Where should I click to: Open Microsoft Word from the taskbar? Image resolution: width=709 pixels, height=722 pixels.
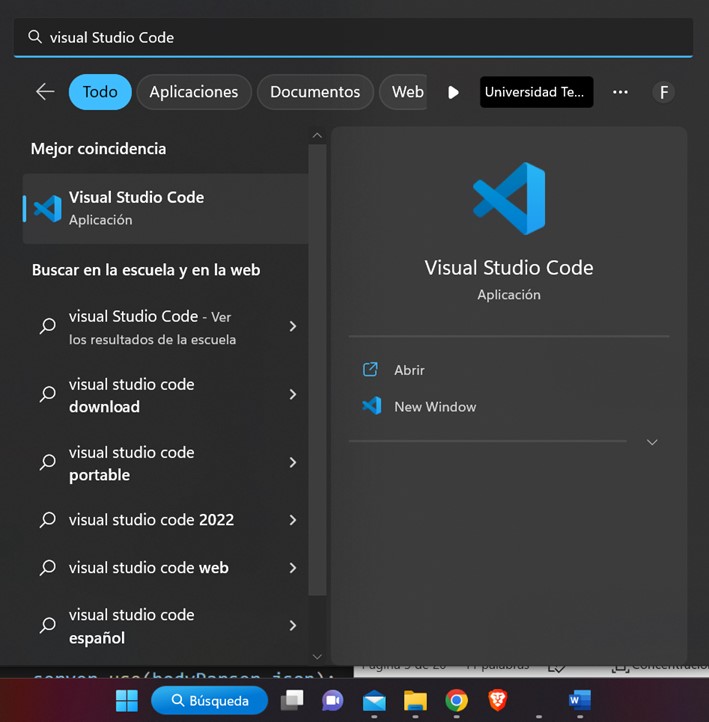point(580,700)
